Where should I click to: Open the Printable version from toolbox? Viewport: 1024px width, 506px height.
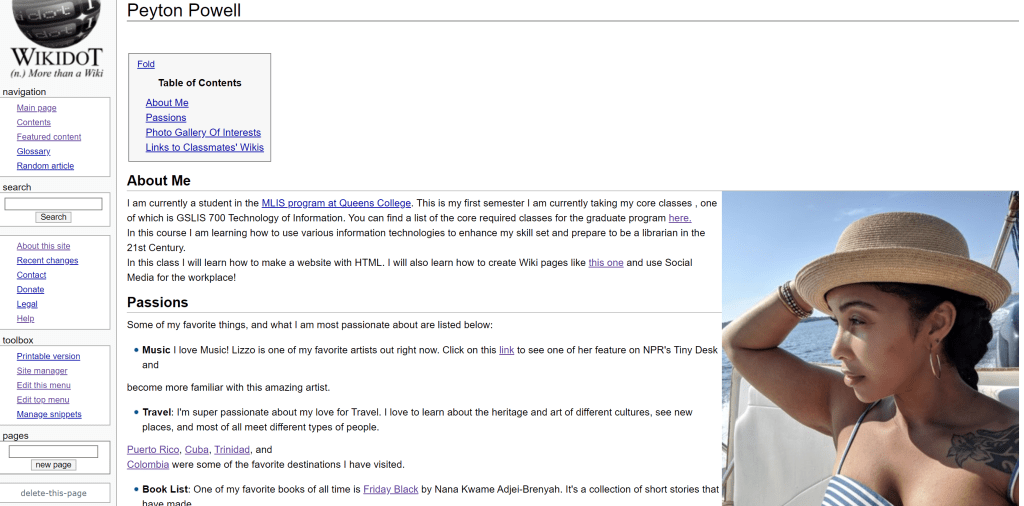click(x=48, y=357)
